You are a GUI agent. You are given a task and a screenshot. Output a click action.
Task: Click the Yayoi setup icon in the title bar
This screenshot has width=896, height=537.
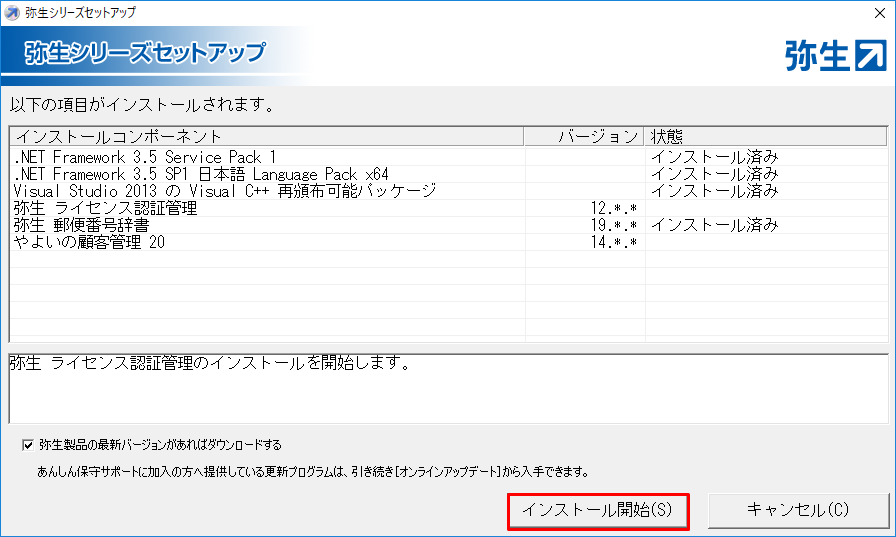[x=12, y=12]
